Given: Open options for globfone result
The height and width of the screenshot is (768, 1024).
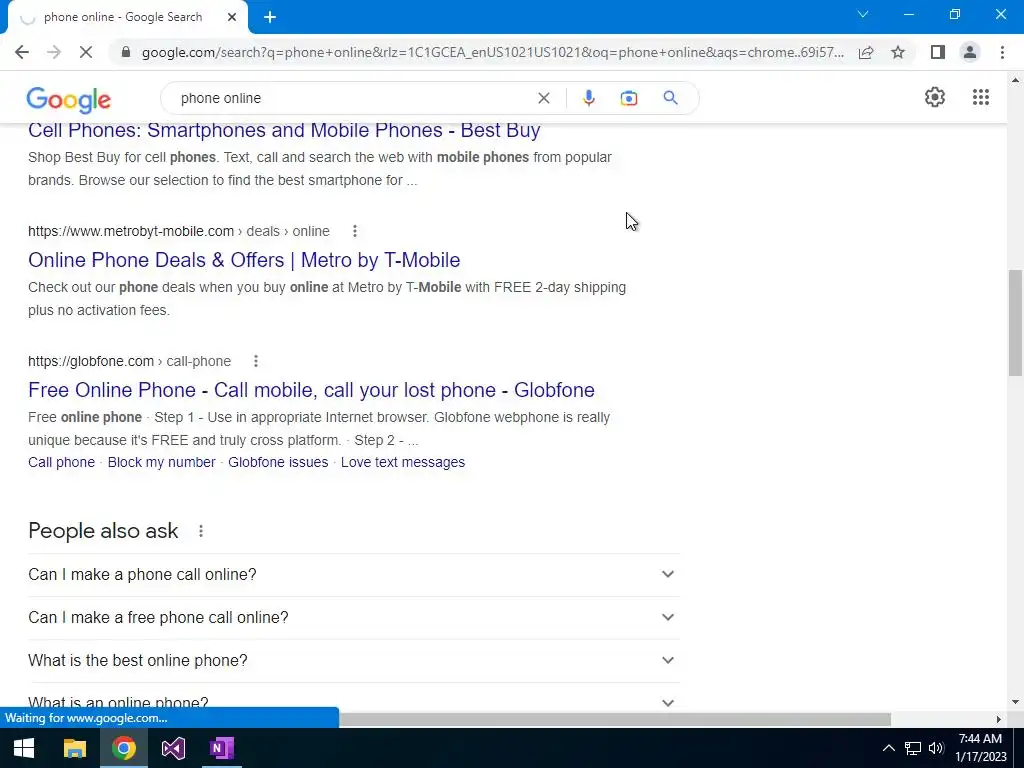Looking at the screenshot, I should [256, 361].
